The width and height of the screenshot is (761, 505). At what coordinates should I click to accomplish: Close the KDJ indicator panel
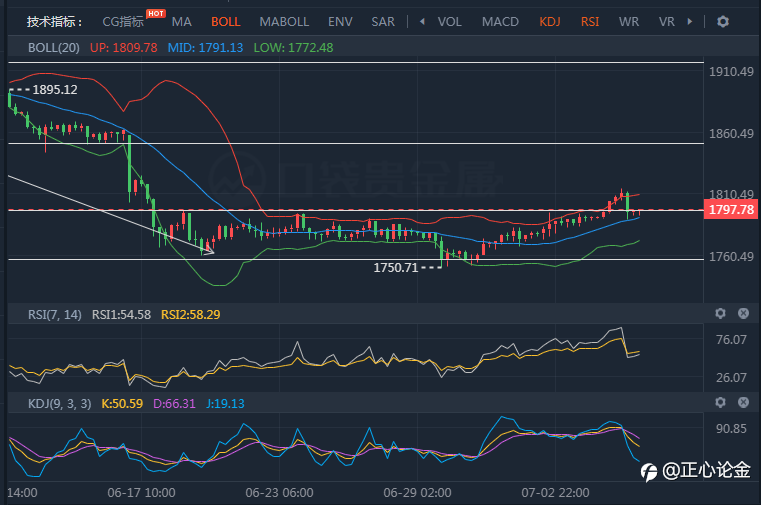pos(743,402)
